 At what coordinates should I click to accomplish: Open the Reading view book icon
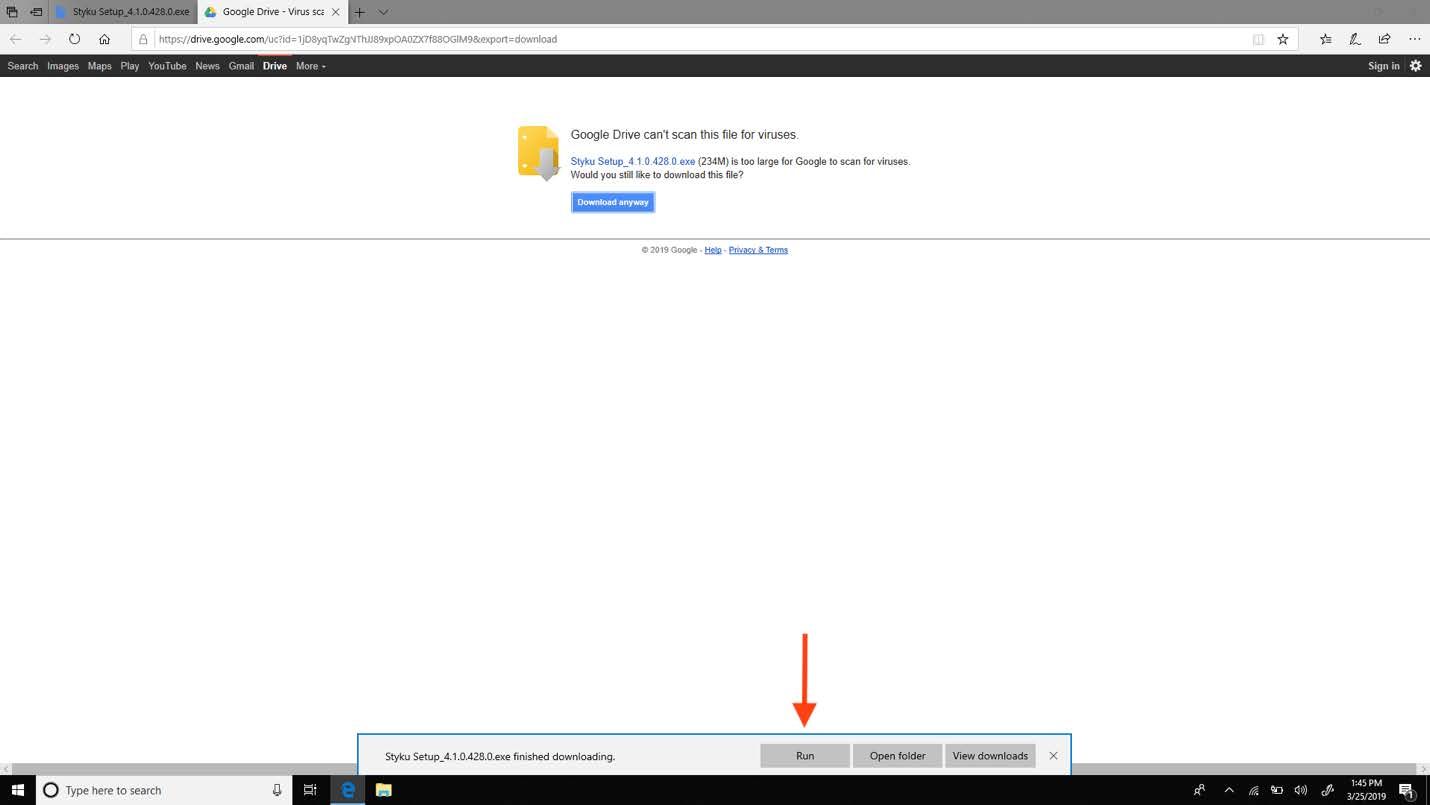1258,39
